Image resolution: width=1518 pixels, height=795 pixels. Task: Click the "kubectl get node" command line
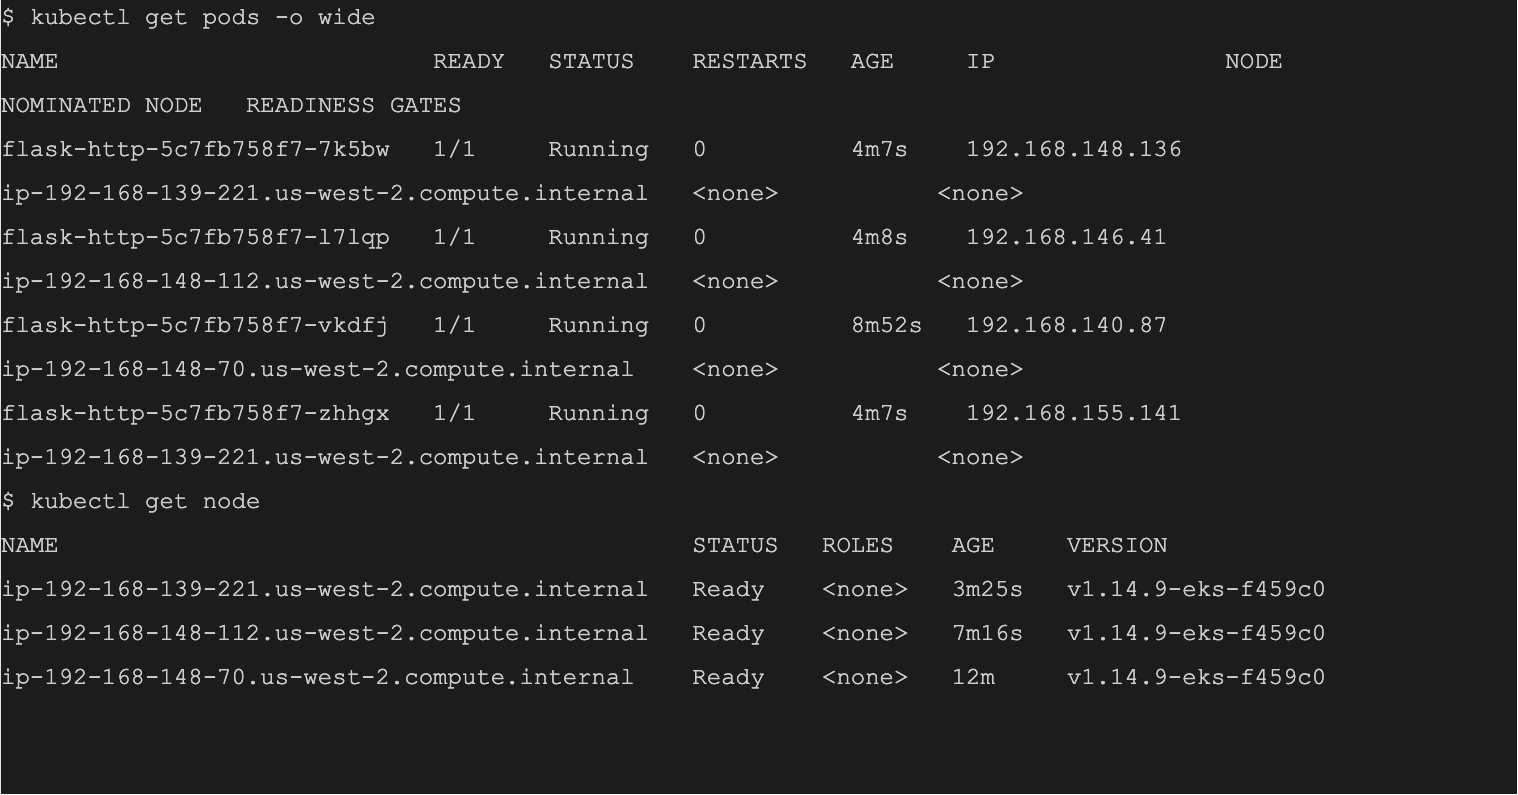[145, 502]
